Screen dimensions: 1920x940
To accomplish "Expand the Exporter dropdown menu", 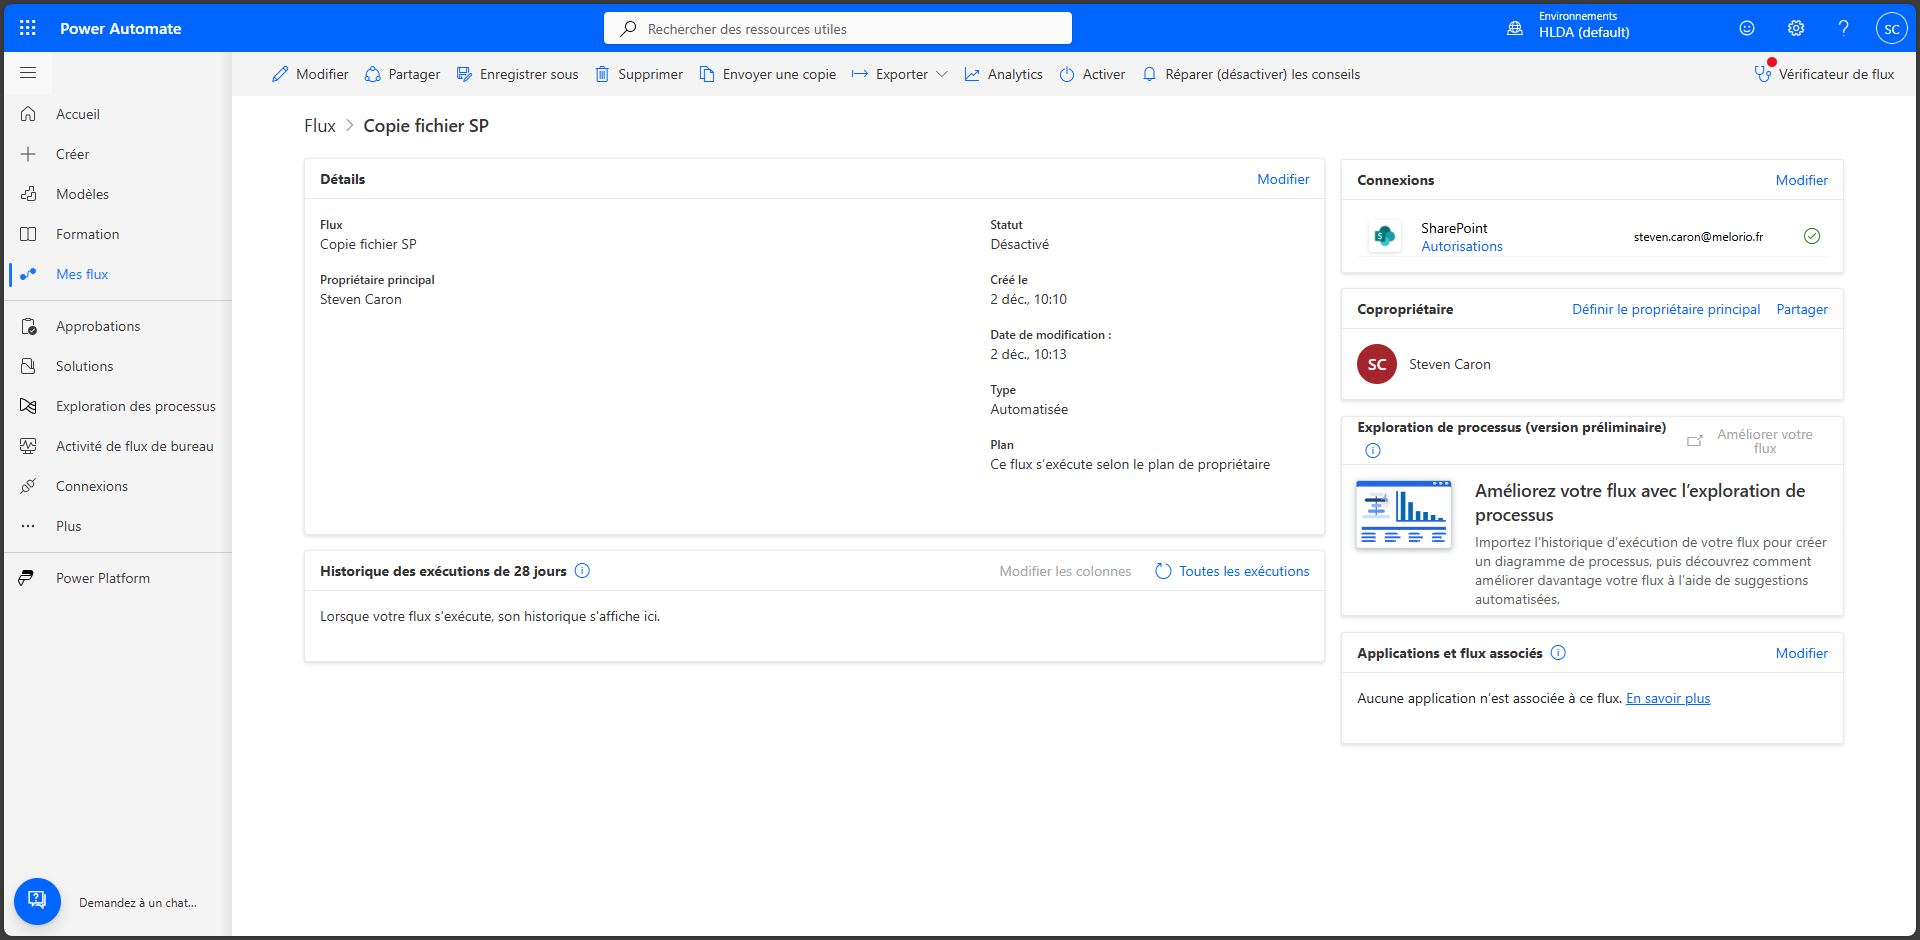I will 900,74.
